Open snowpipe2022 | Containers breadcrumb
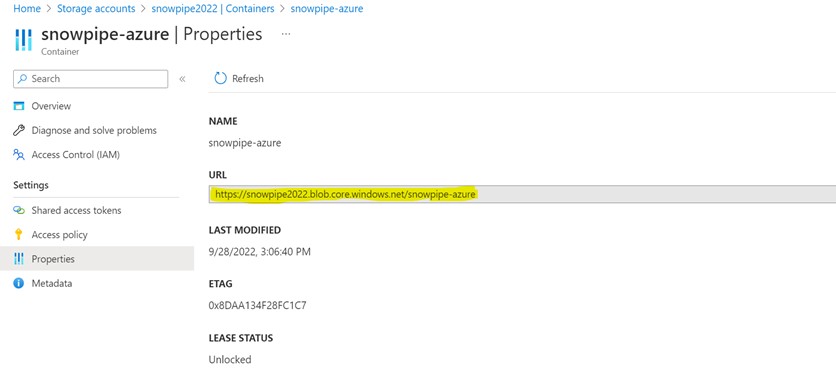Viewport: 836px width, 382px height. (213, 9)
